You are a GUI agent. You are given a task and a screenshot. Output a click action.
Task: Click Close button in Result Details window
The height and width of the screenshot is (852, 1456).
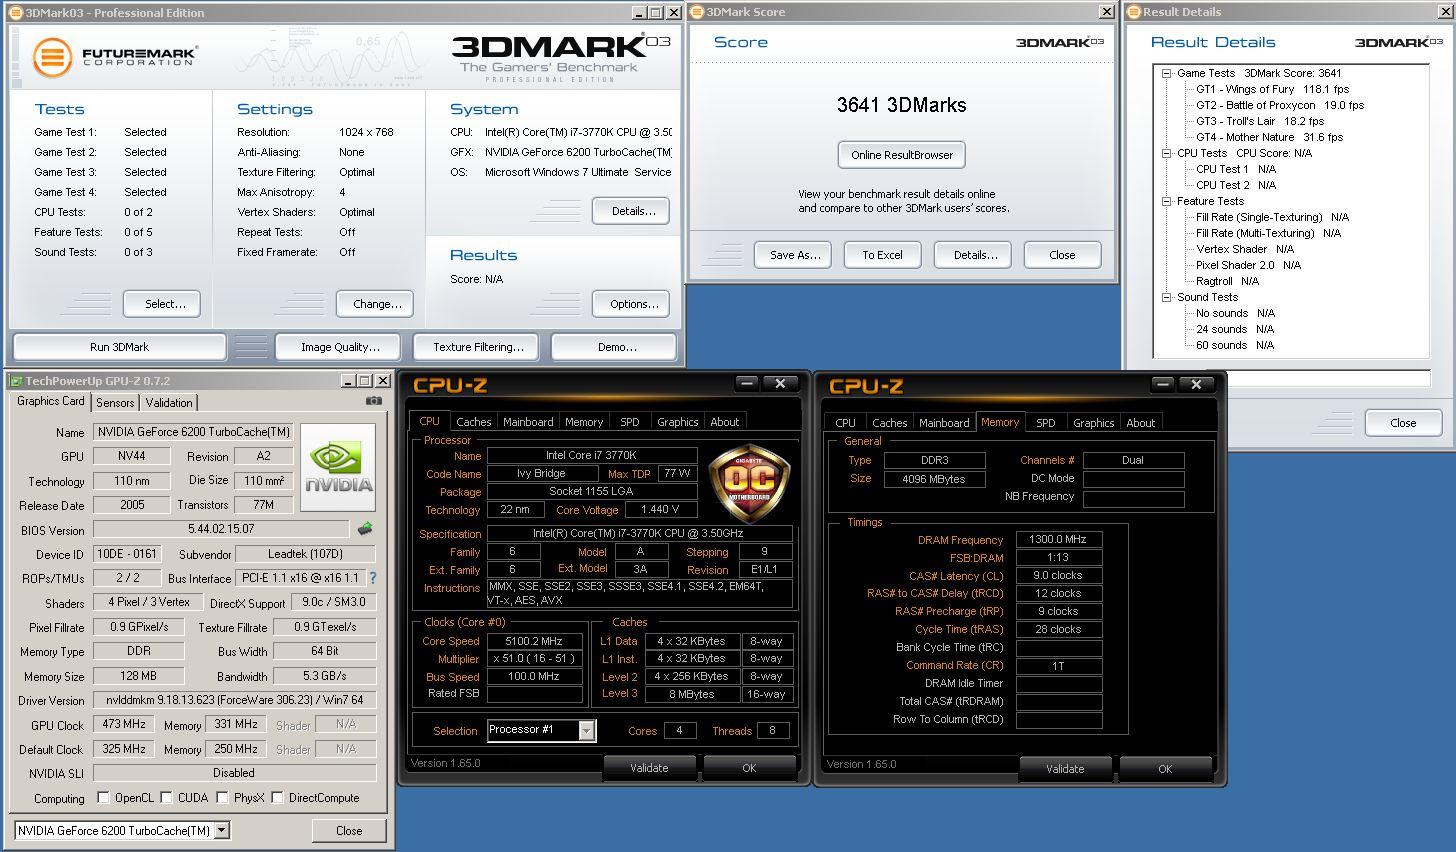pos(1403,423)
